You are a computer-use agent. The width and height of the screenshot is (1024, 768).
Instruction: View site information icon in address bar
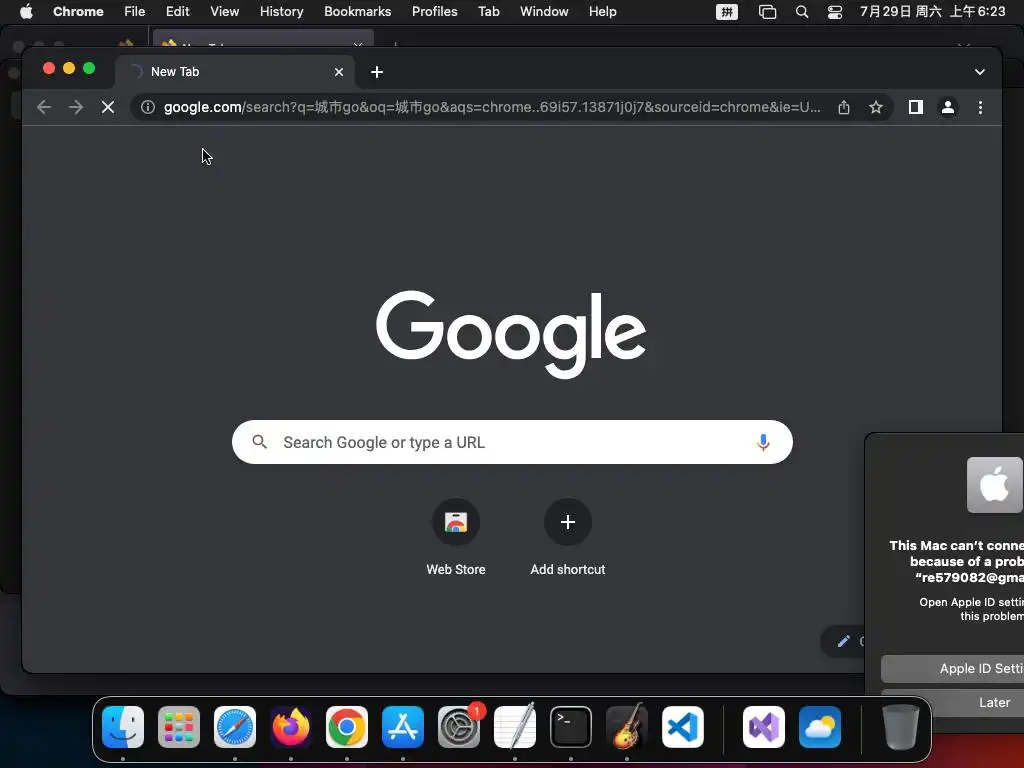pos(148,107)
